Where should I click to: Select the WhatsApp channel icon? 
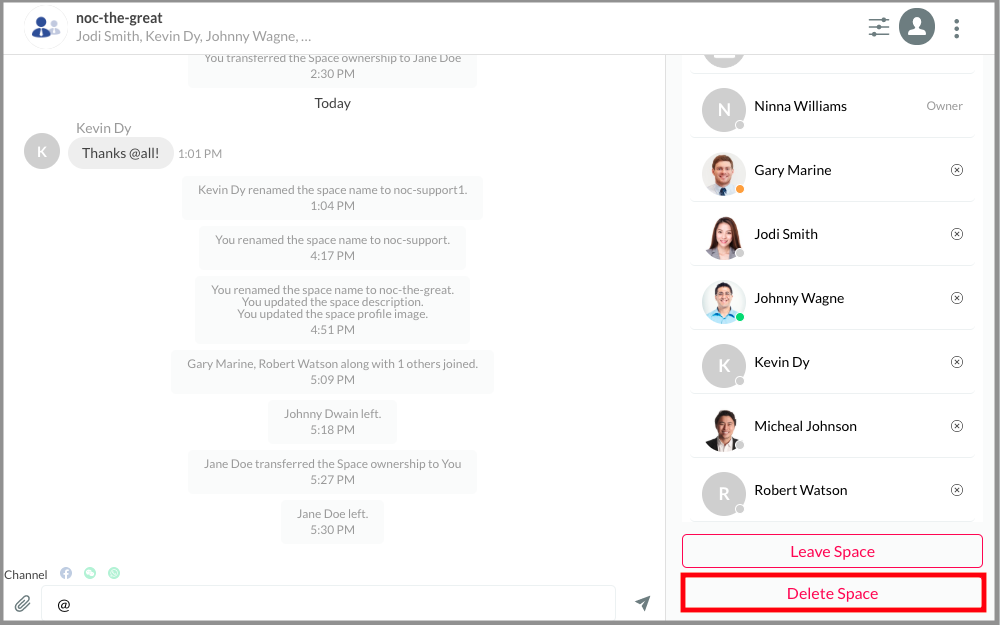pos(114,573)
